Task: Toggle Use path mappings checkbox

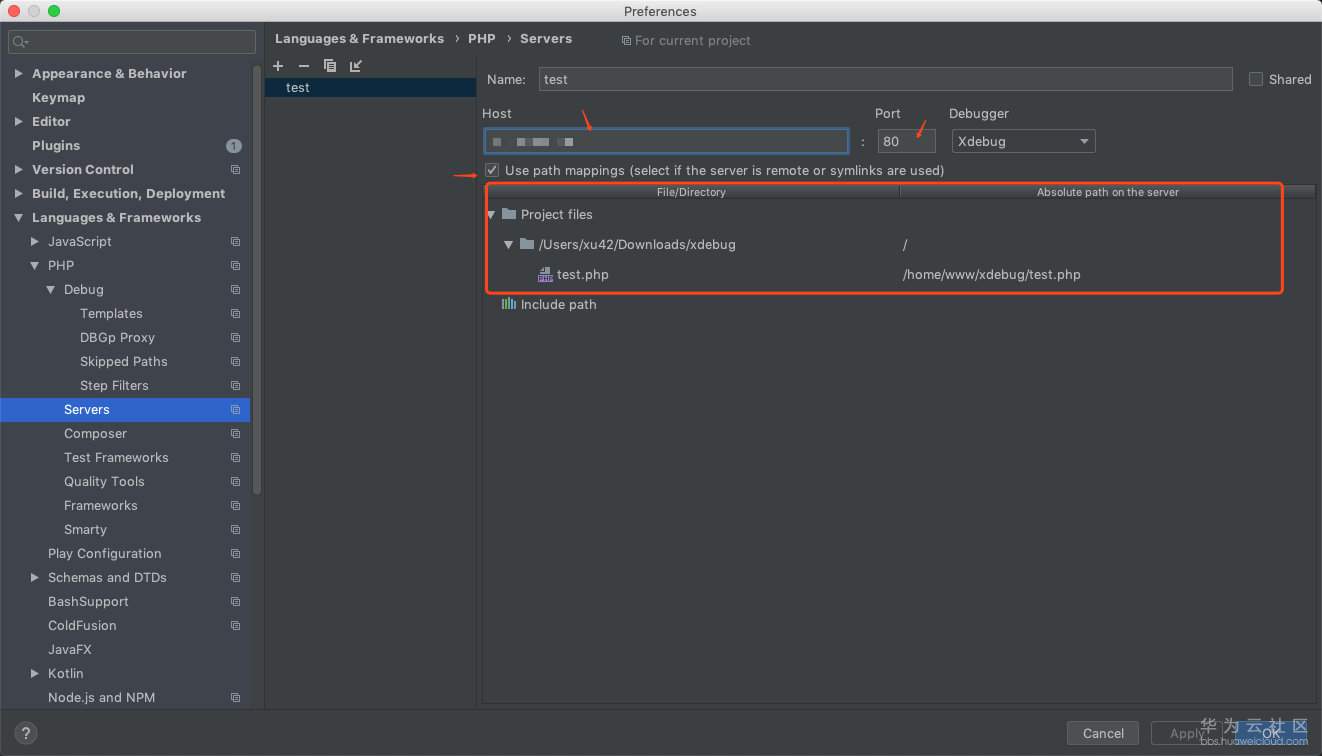Action: [x=492, y=170]
